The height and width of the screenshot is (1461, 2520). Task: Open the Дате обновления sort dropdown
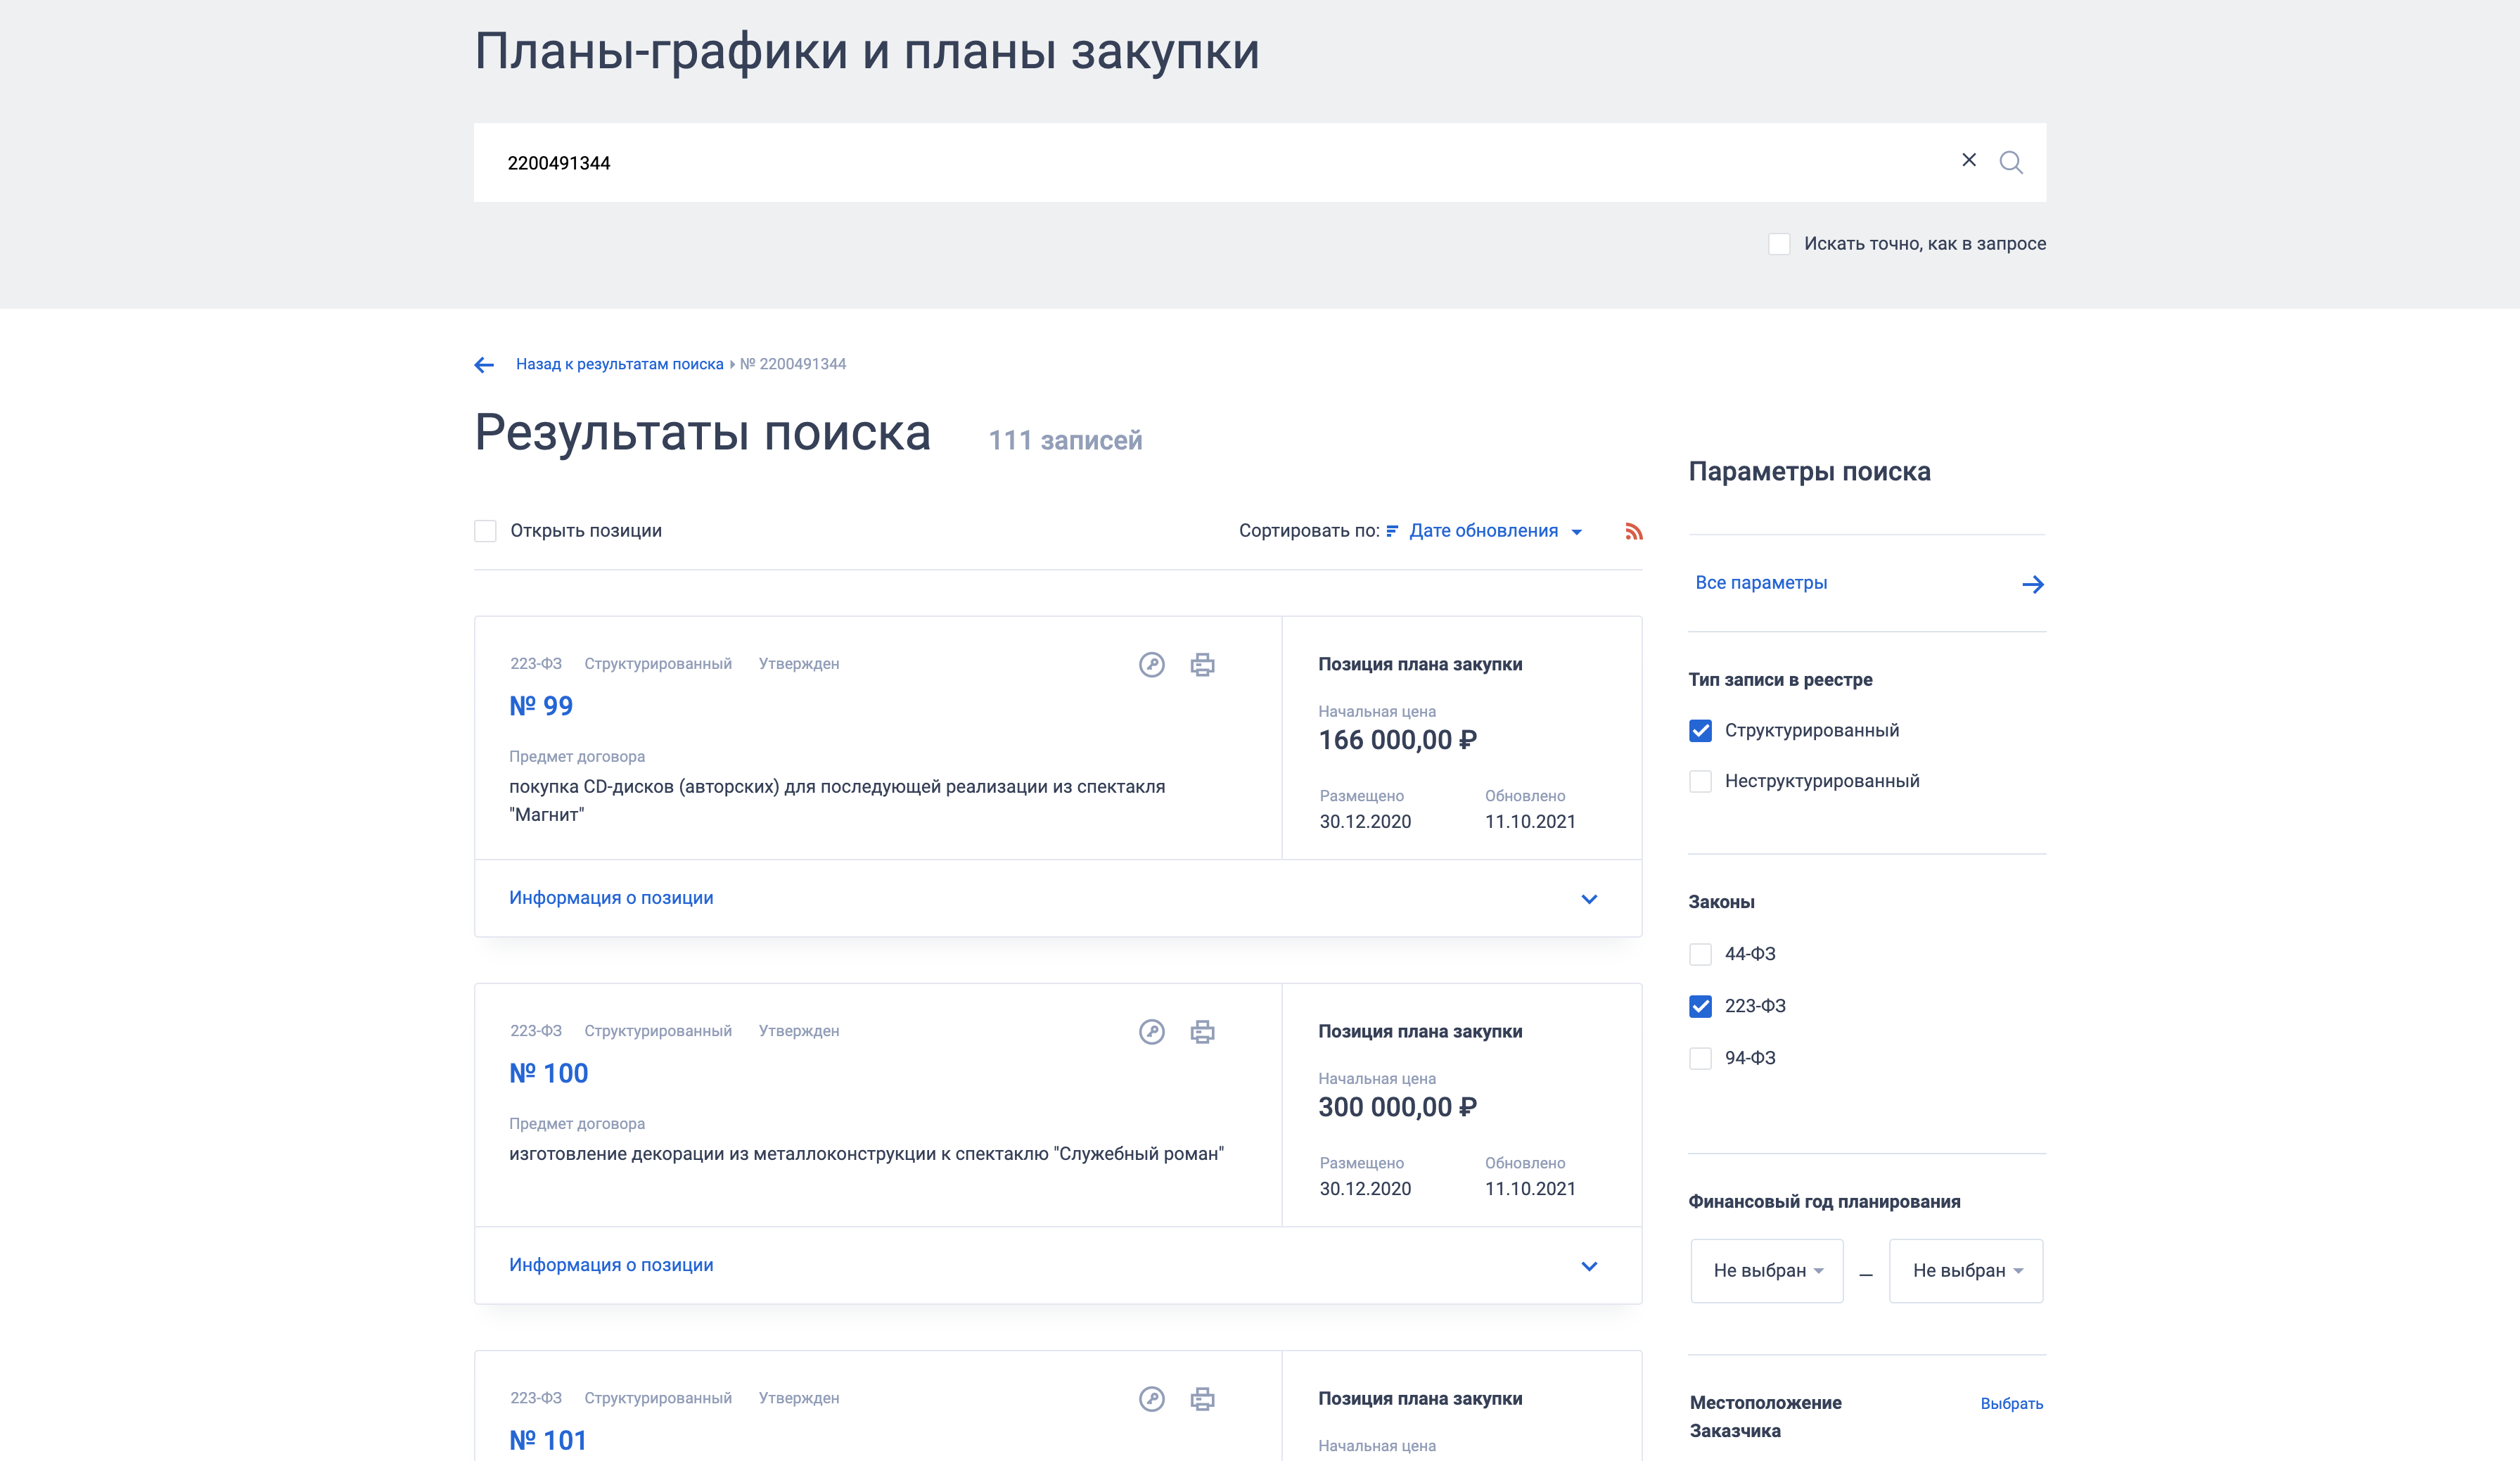pos(1495,531)
